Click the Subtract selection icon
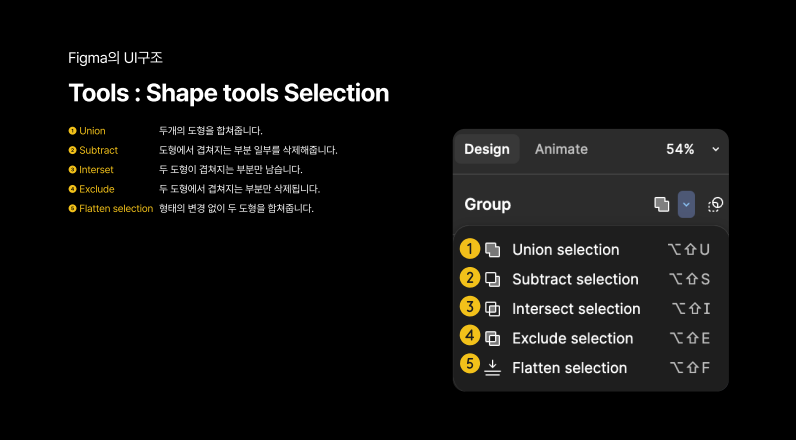 492,279
